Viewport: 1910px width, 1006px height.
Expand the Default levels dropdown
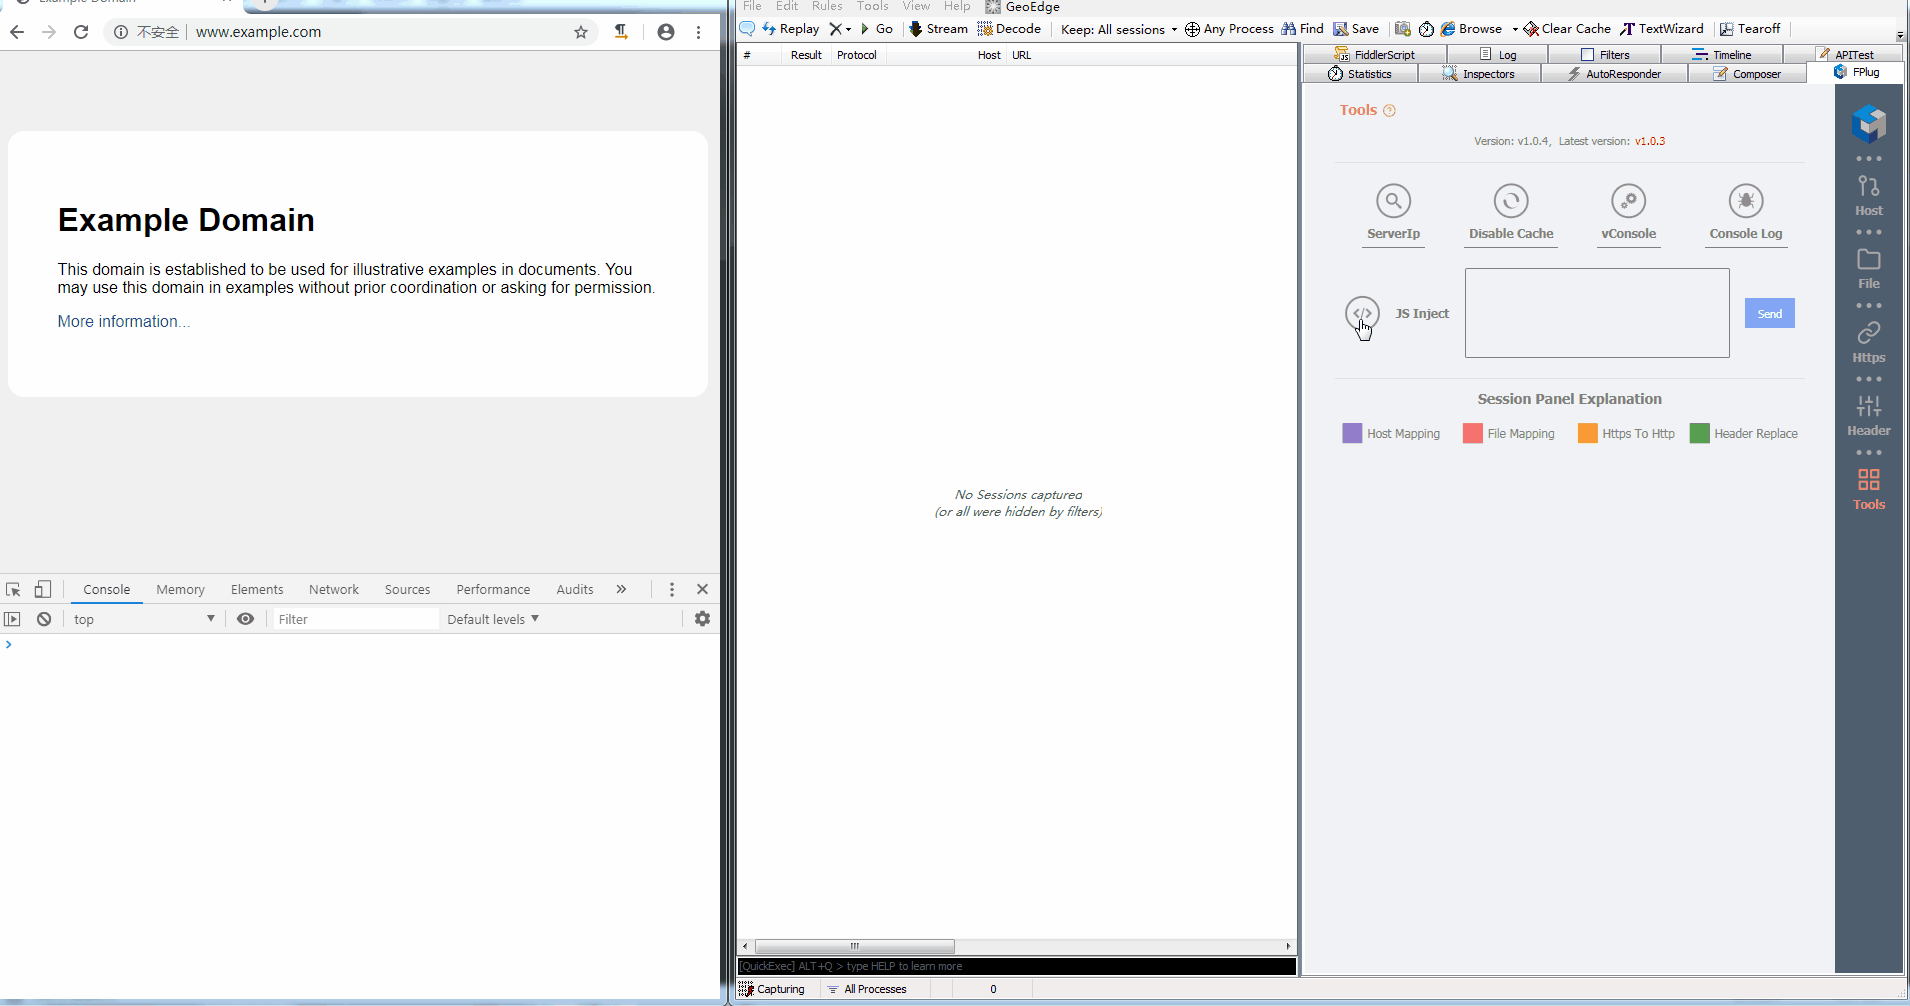(x=493, y=619)
